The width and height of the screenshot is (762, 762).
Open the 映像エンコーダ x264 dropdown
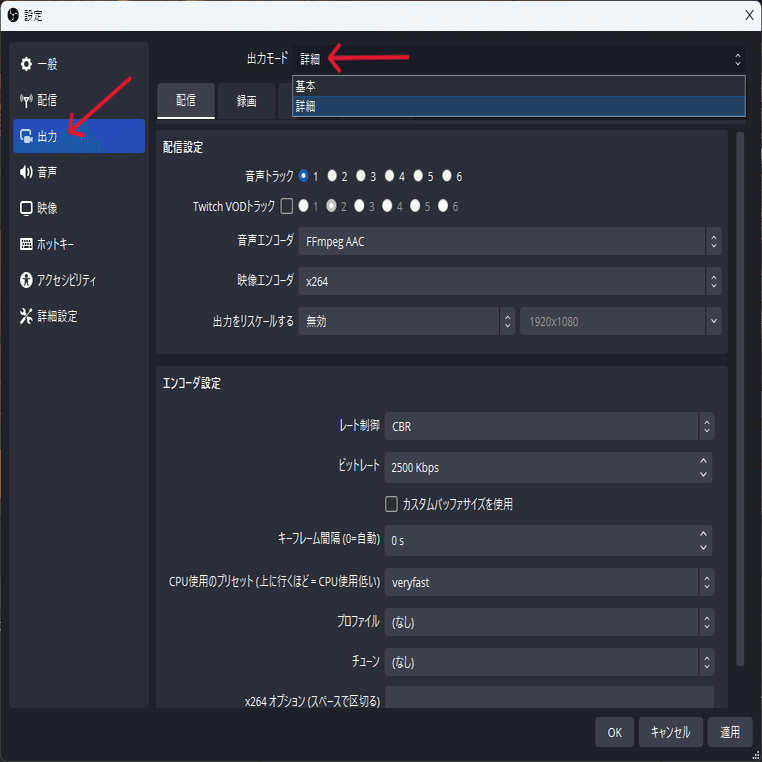click(x=510, y=281)
